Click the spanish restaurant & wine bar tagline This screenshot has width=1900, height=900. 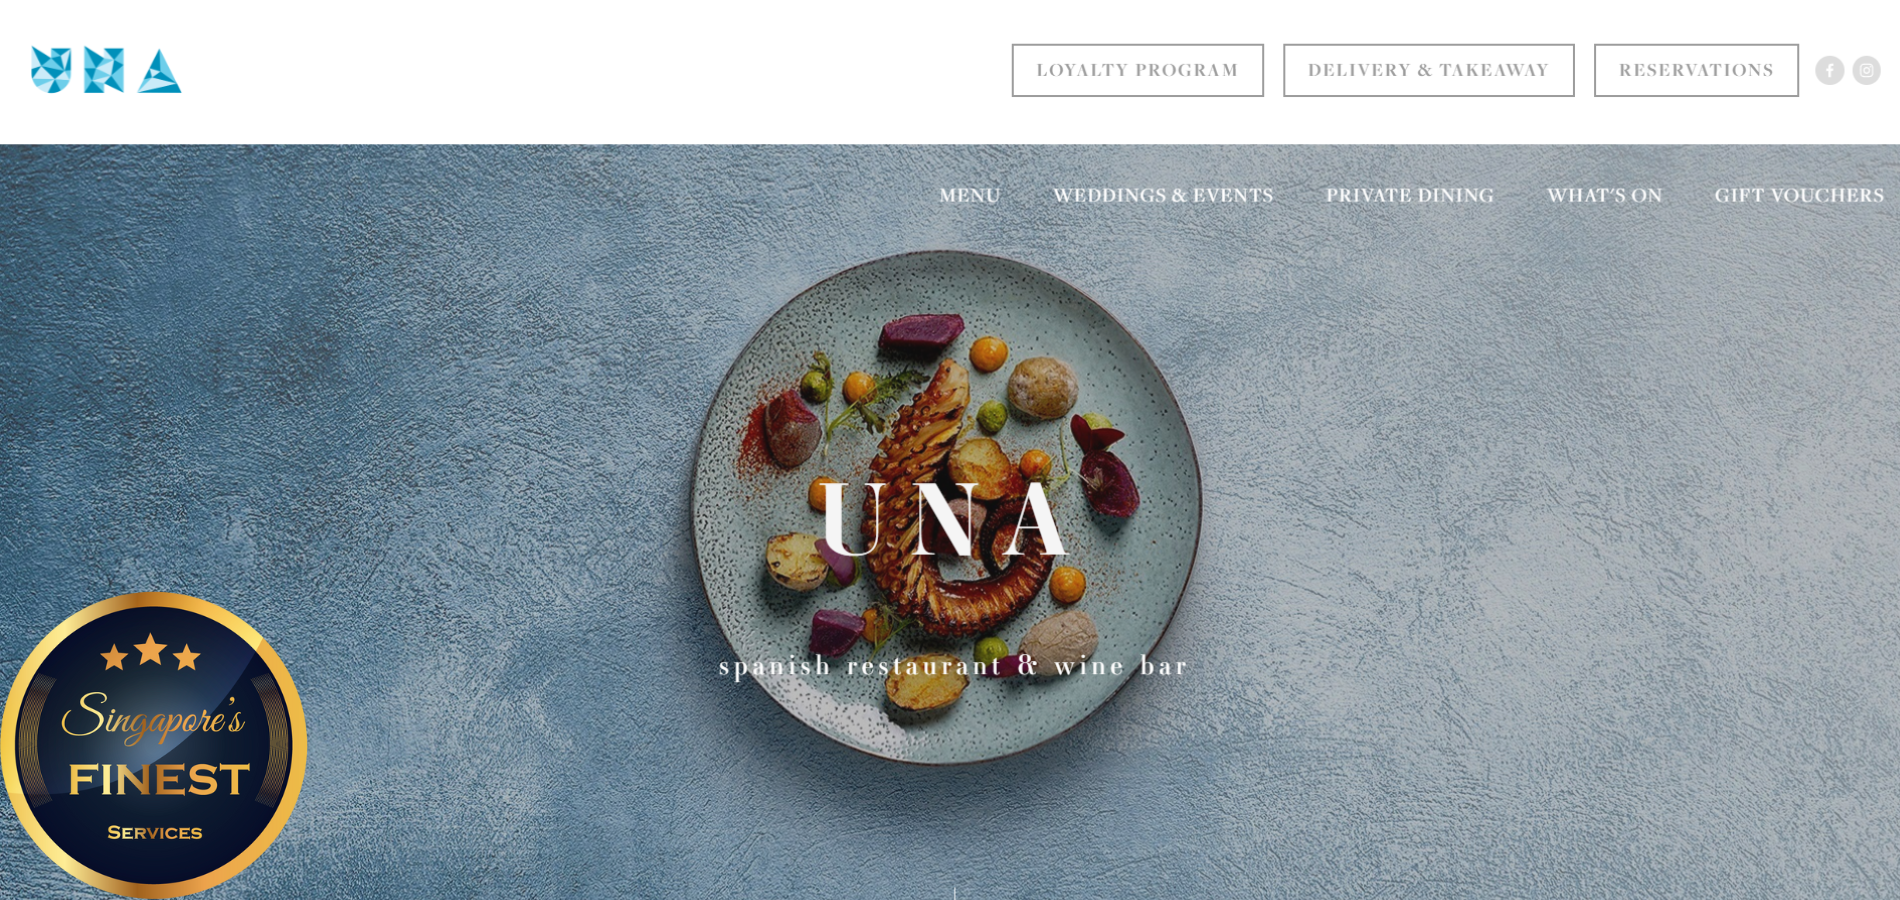point(953,666)
